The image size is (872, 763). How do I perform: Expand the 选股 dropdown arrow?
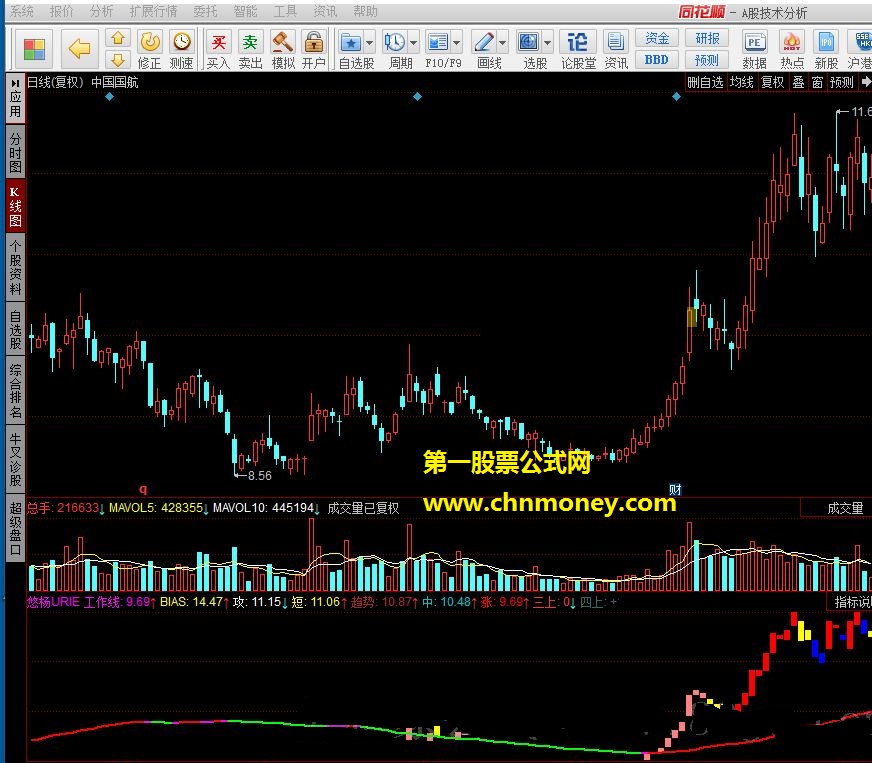[x=548, y=42]
